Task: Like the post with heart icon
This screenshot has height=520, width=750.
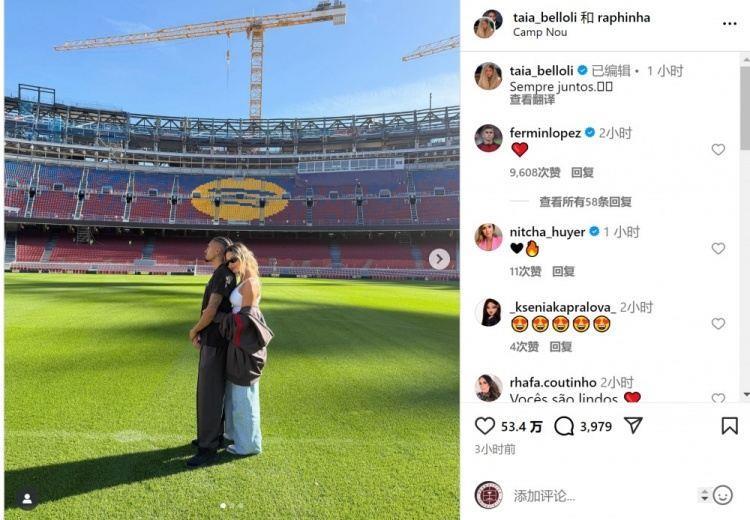Action: (x=485, y=426)
